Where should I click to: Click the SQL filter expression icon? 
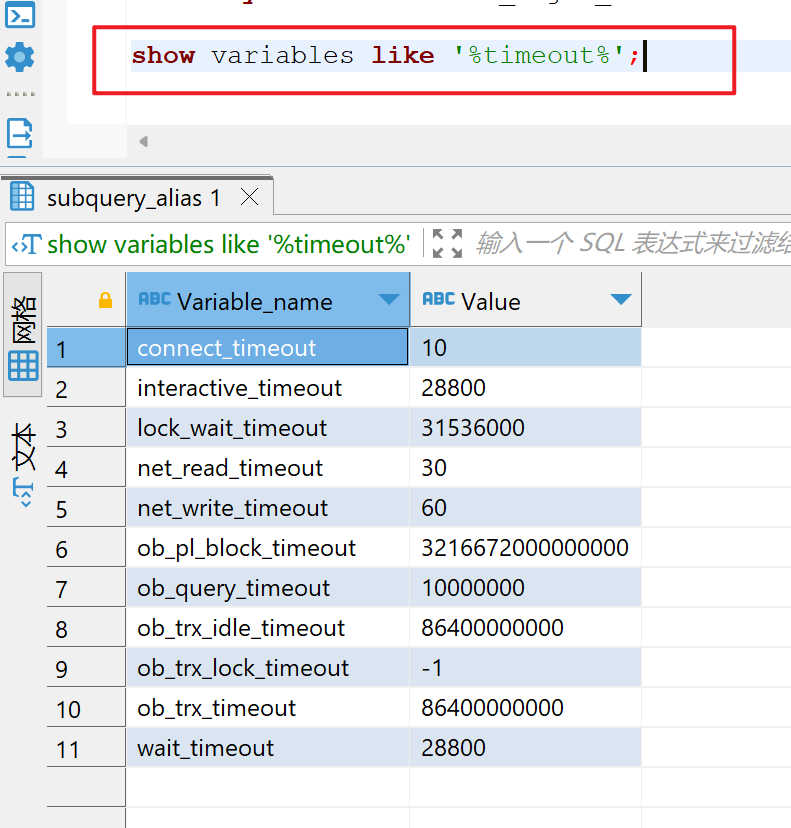coord(24,244)
